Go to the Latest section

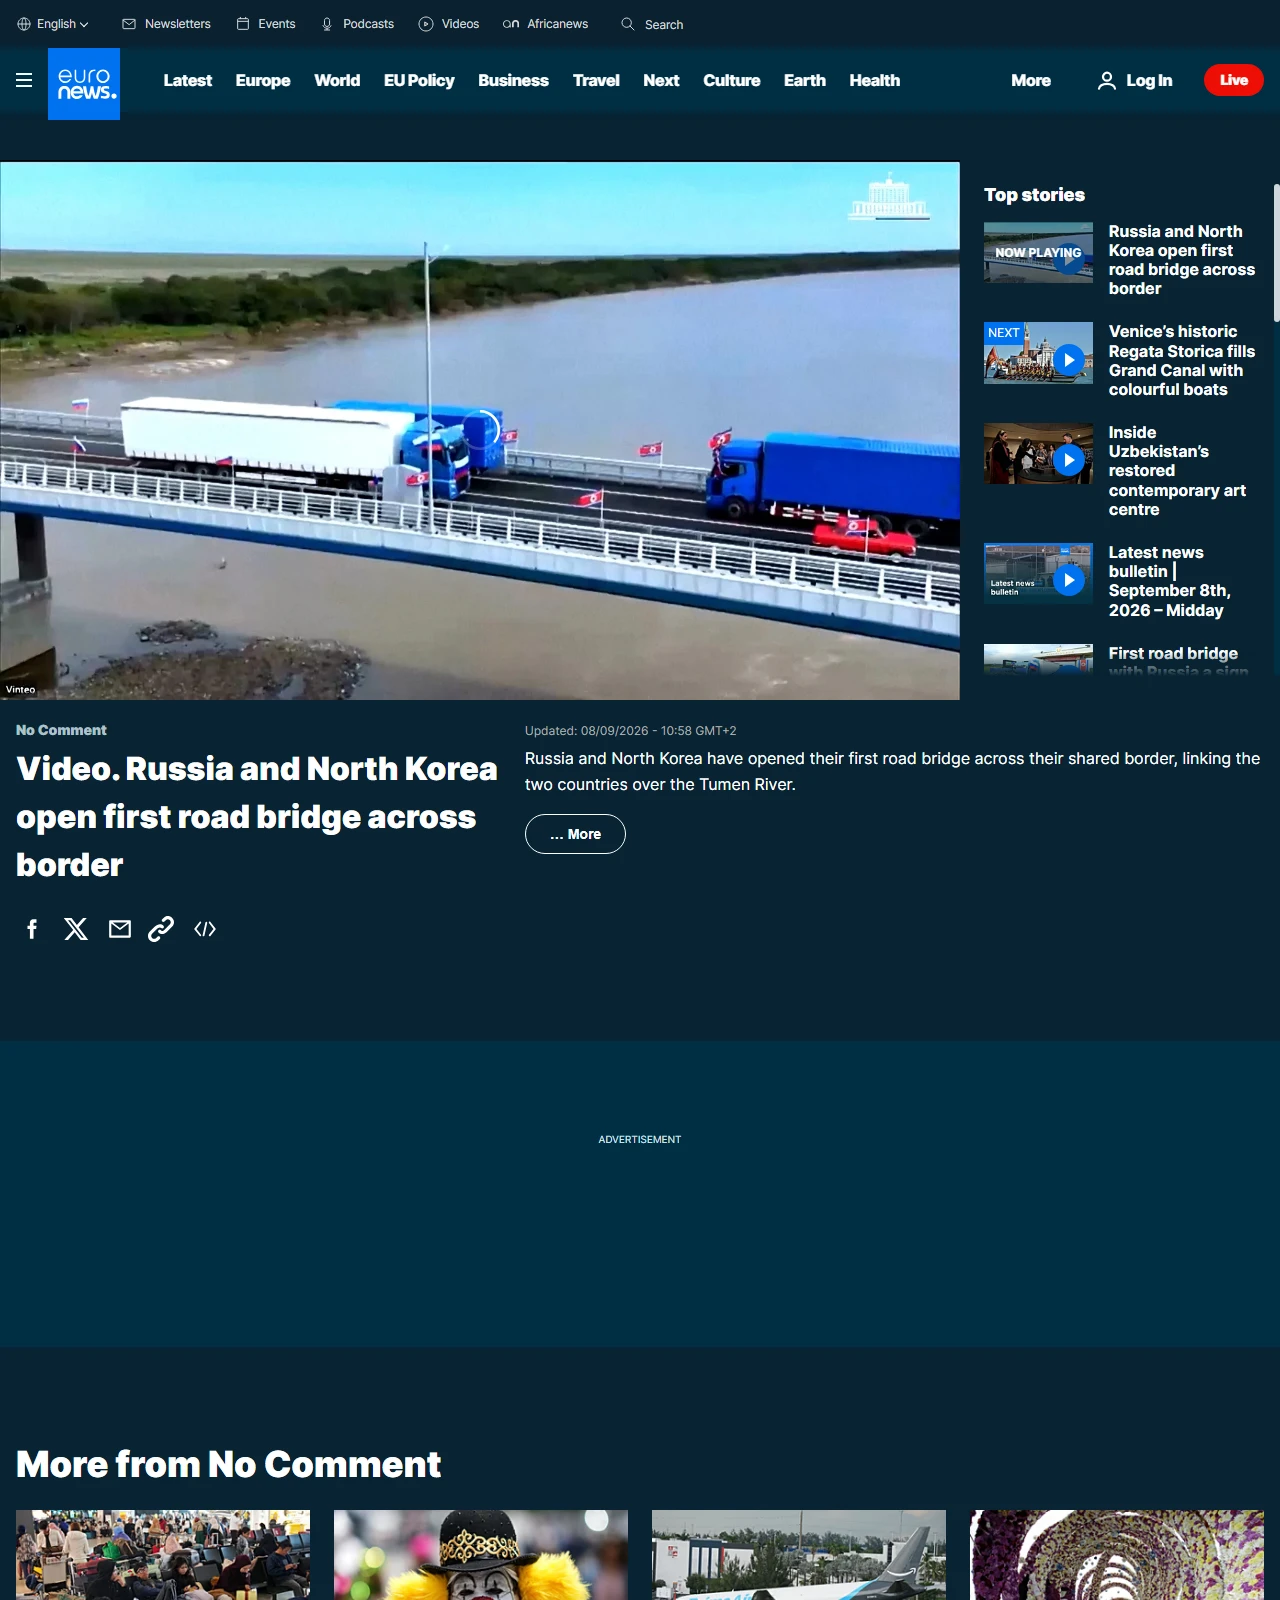coord(188,80)
